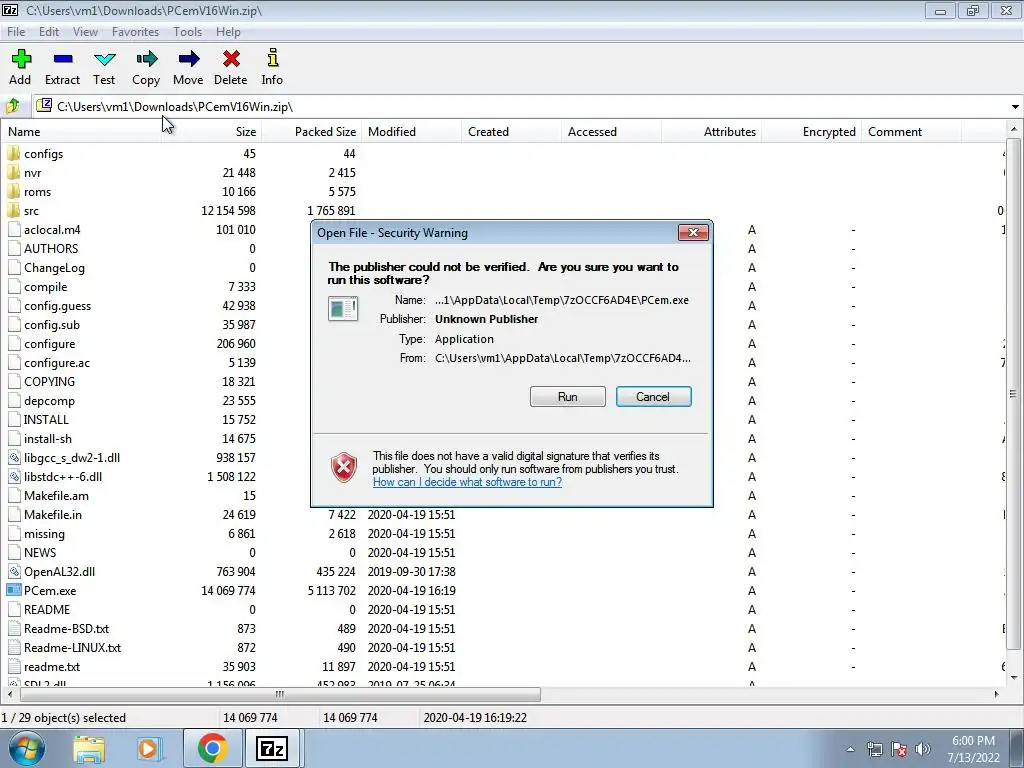Select libgcc_s_dw2-1.dll file icon

(14, 457)
